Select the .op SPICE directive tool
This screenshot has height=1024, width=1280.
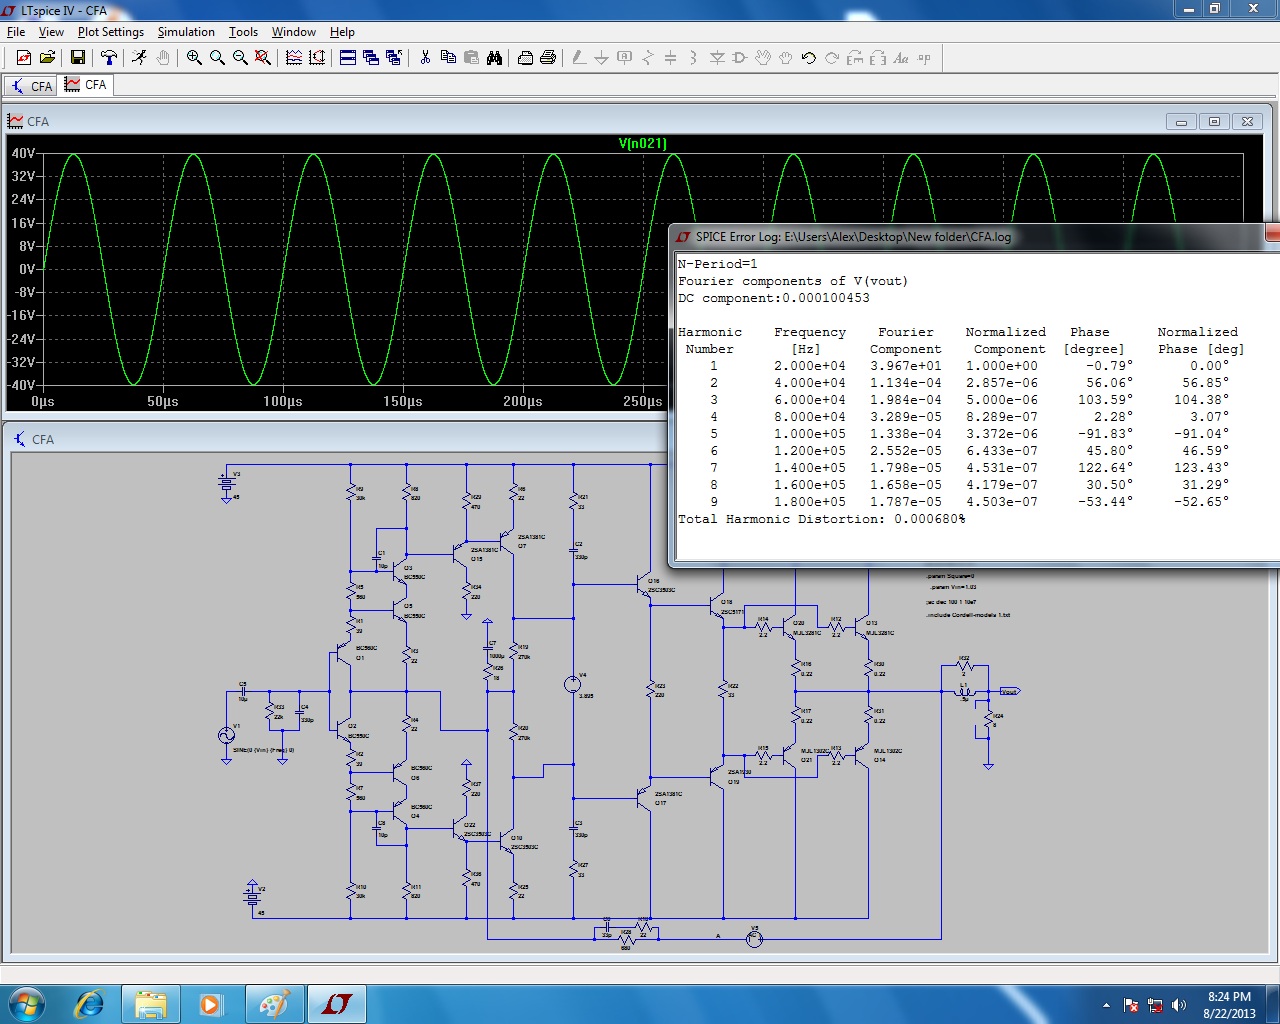point(924,58)
